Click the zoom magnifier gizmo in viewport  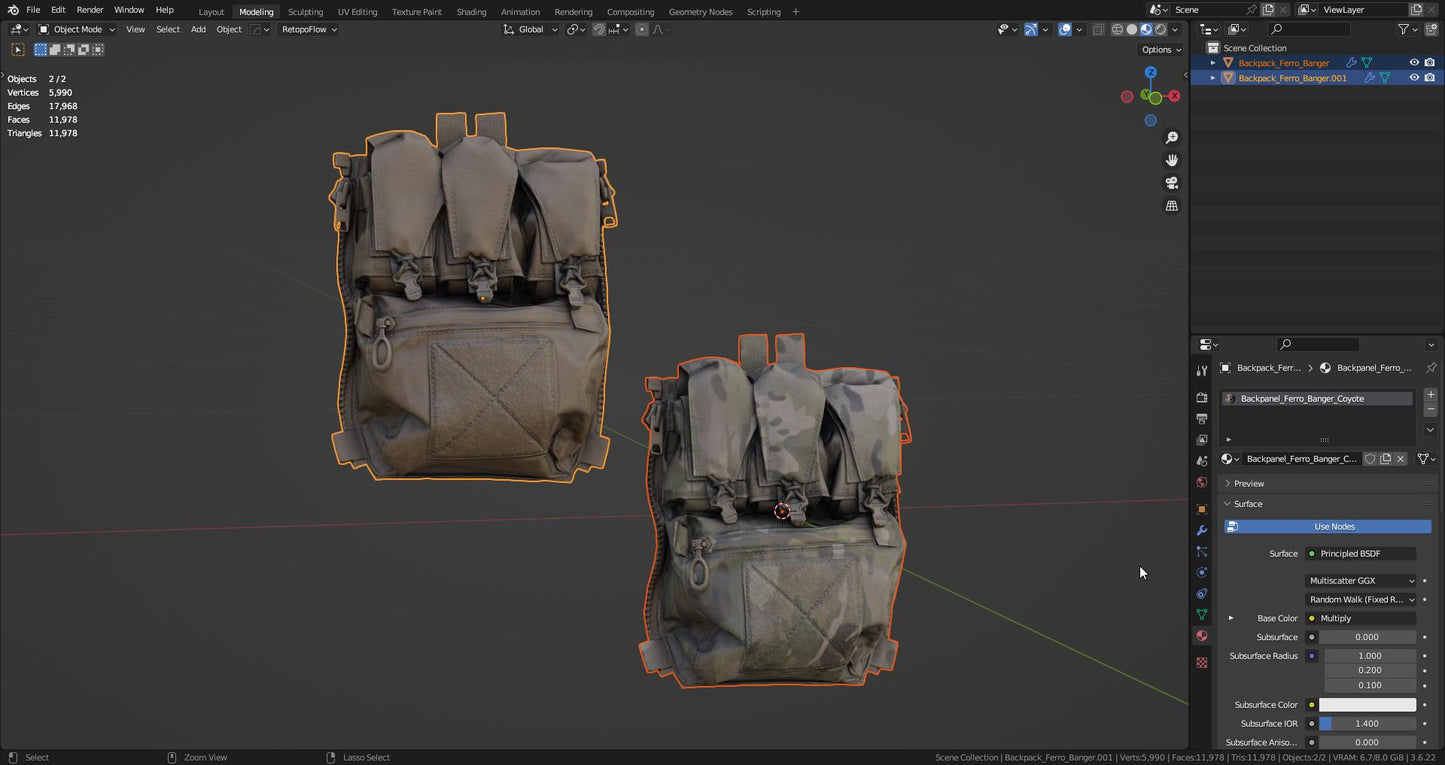pos(1171,138)
